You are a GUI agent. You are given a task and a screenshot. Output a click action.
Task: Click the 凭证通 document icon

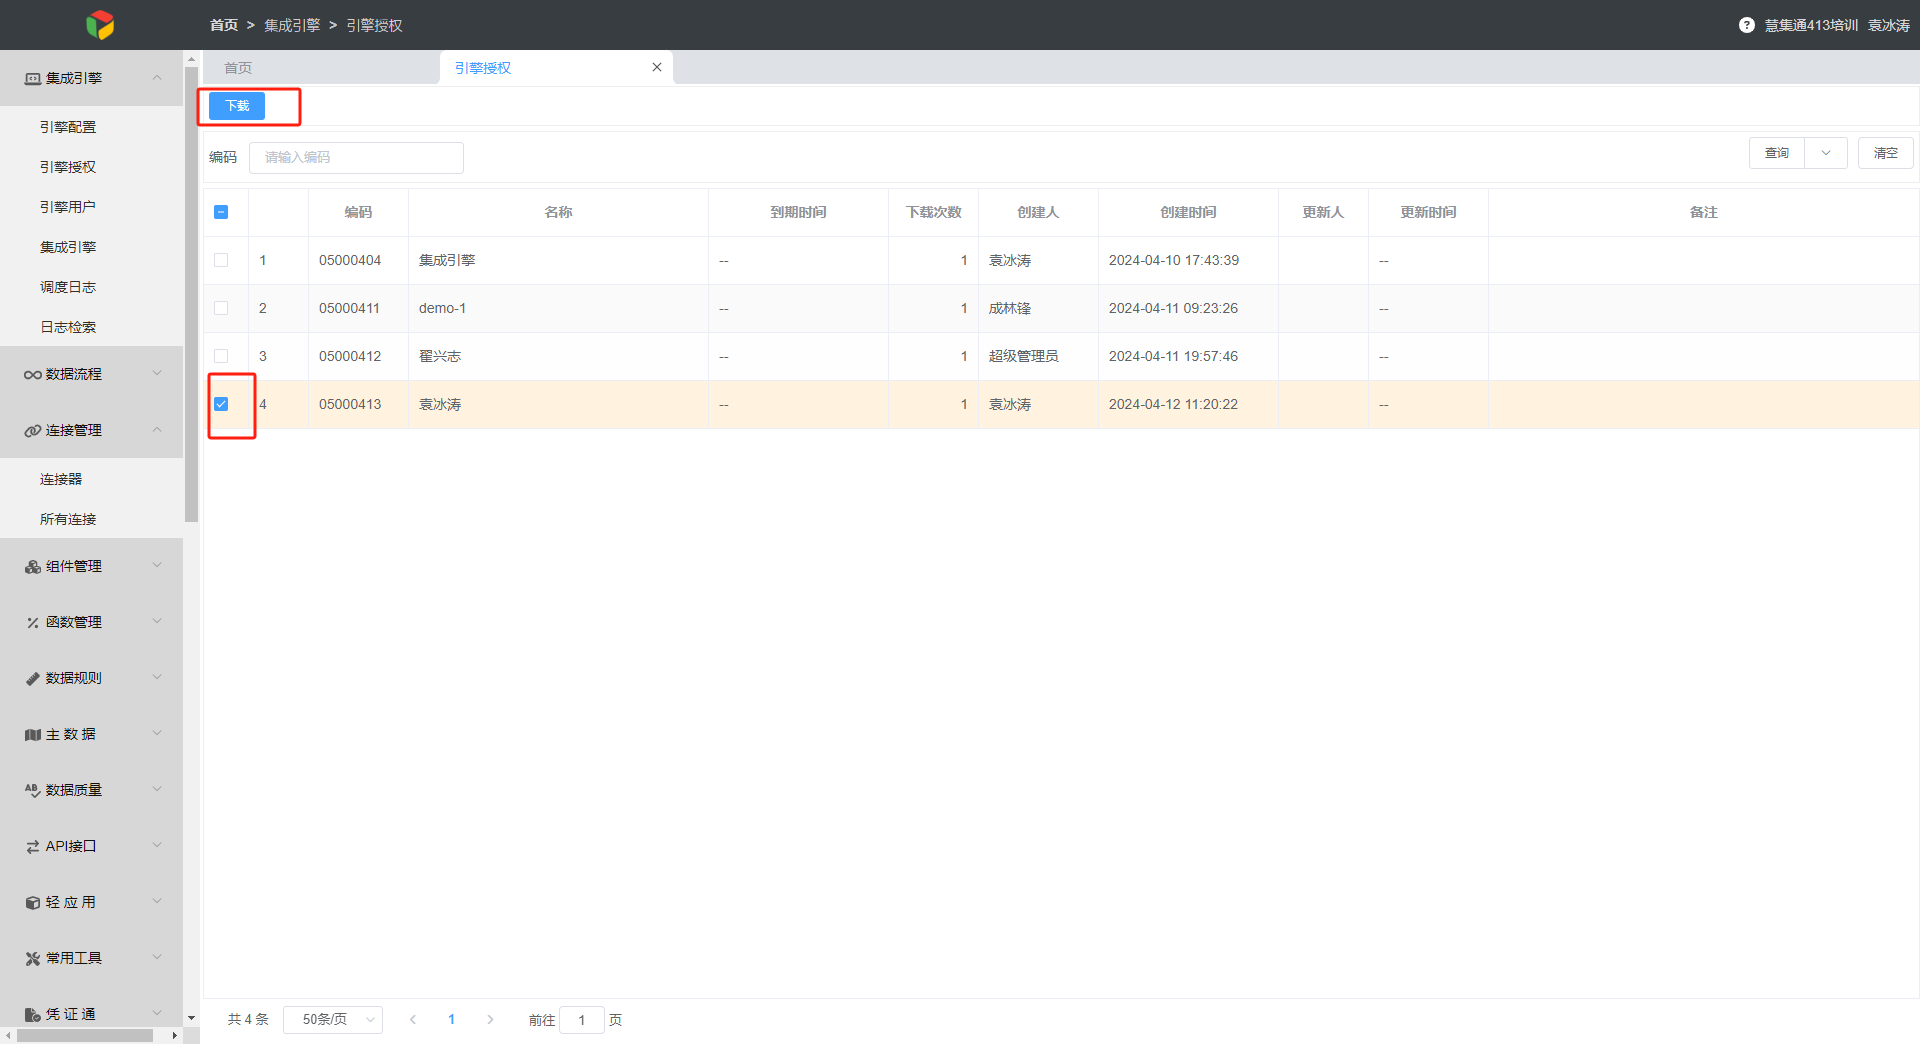(33, 1014)
